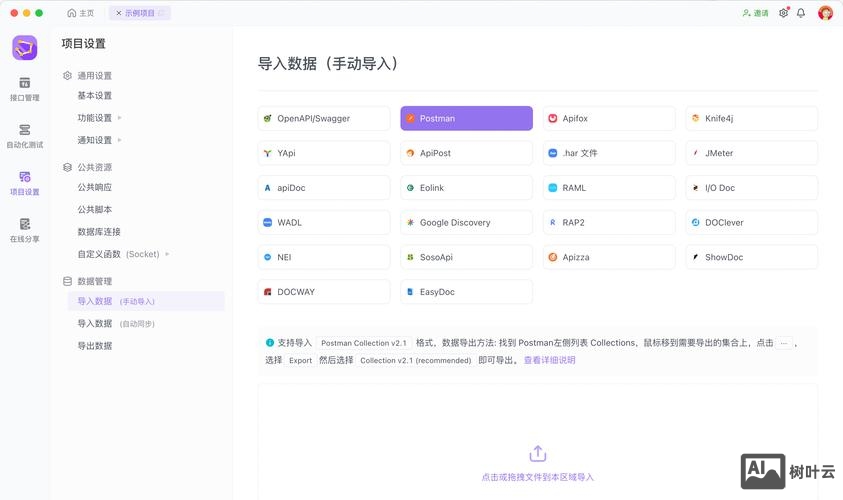Select Apifox import format
Viewport: 843px width, 500px height.
click(609, 118)
